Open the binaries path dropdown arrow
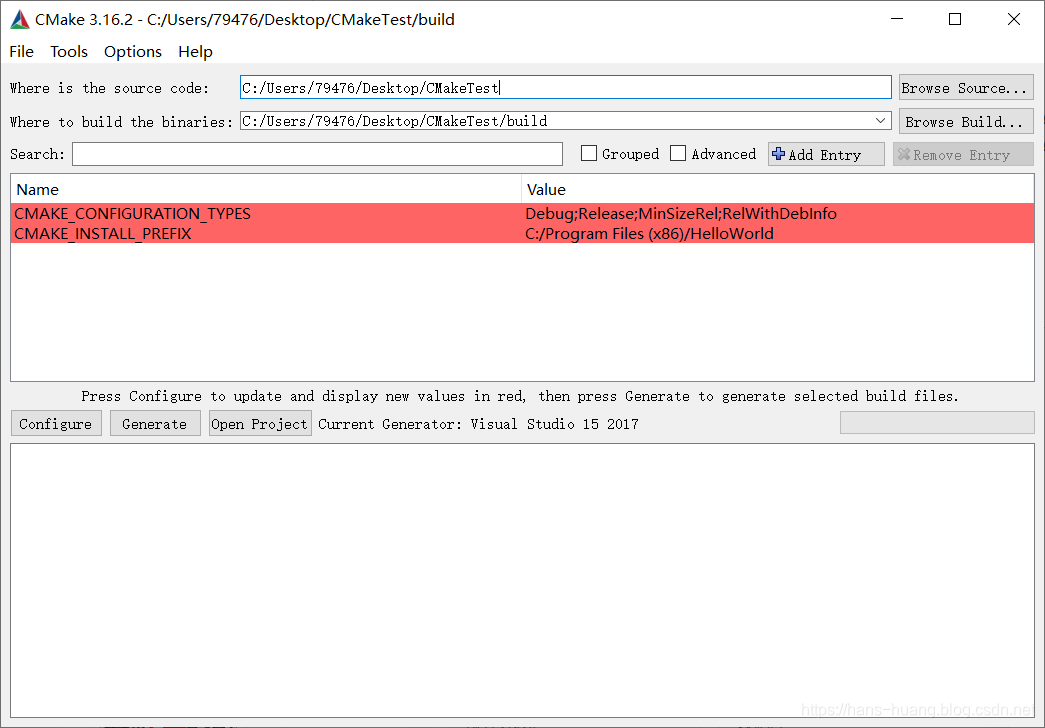 point(882,120)
